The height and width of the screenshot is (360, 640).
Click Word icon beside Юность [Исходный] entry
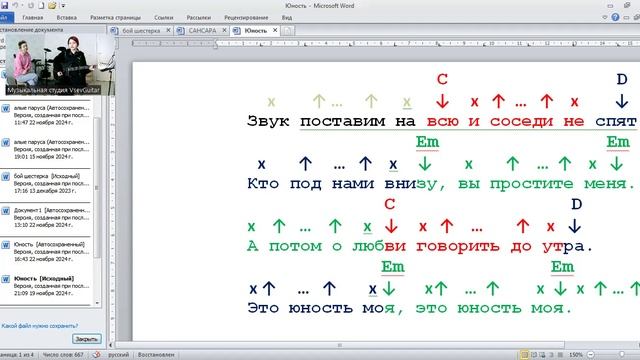tap(6, 279)
